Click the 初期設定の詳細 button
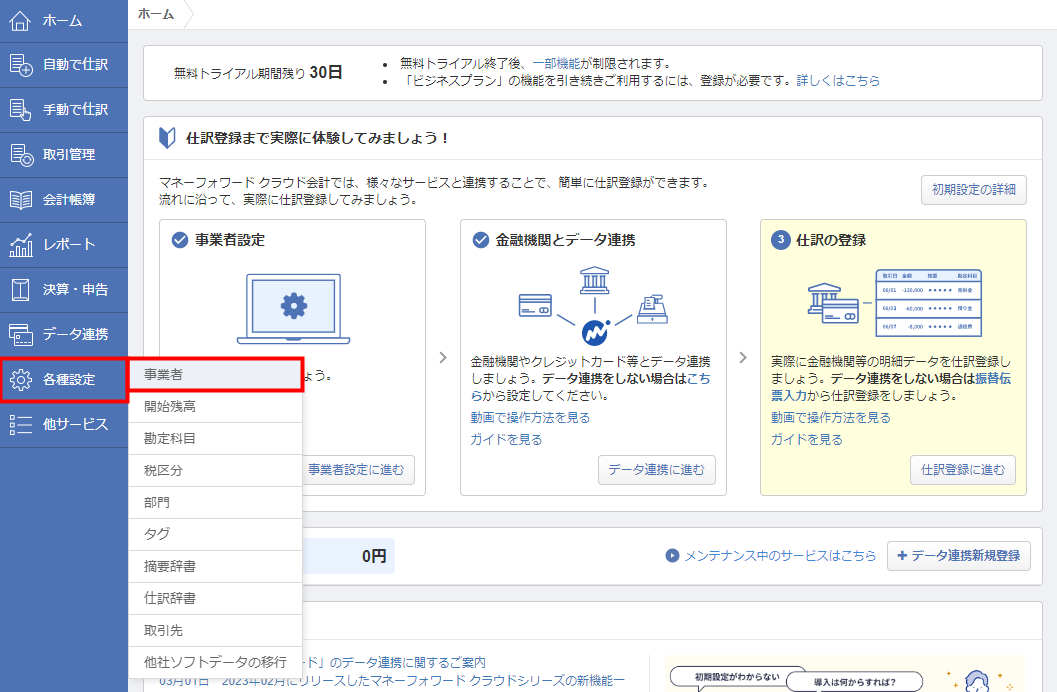 pyautogui.click(x=973, y=190)
